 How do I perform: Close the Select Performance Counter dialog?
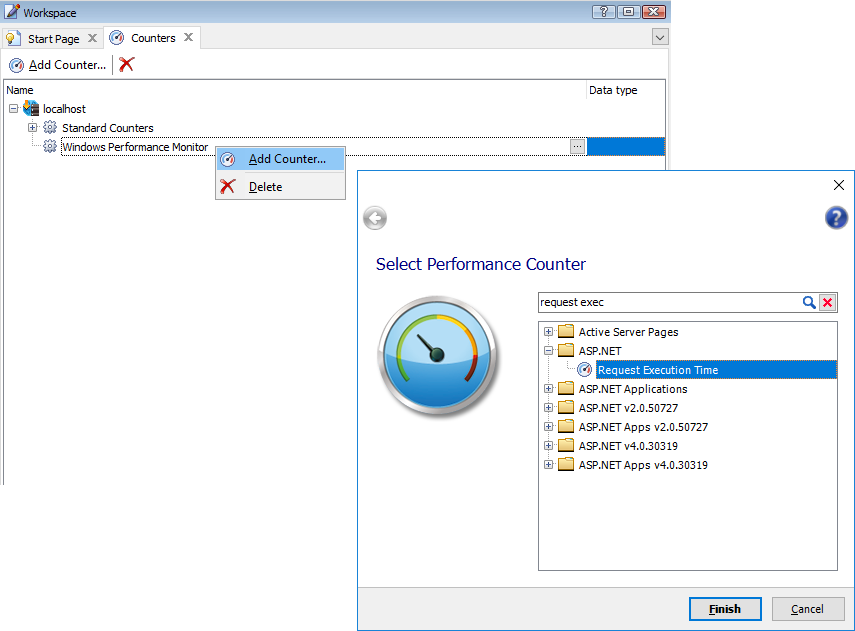(839, 185)
